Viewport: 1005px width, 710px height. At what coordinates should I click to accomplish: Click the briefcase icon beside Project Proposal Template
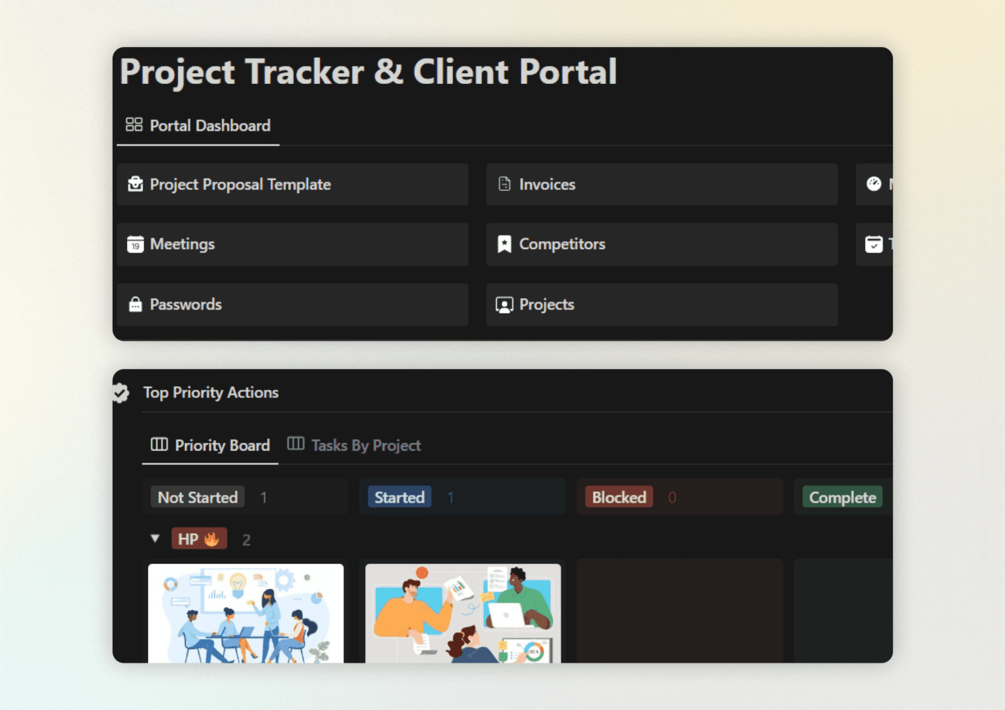[135, 185]
